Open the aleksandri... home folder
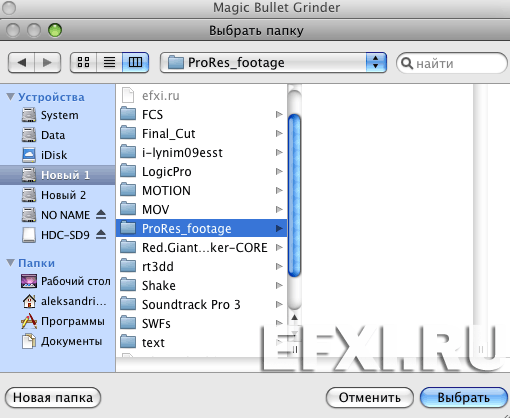510x418 pixels. click(x=57, y=301)
